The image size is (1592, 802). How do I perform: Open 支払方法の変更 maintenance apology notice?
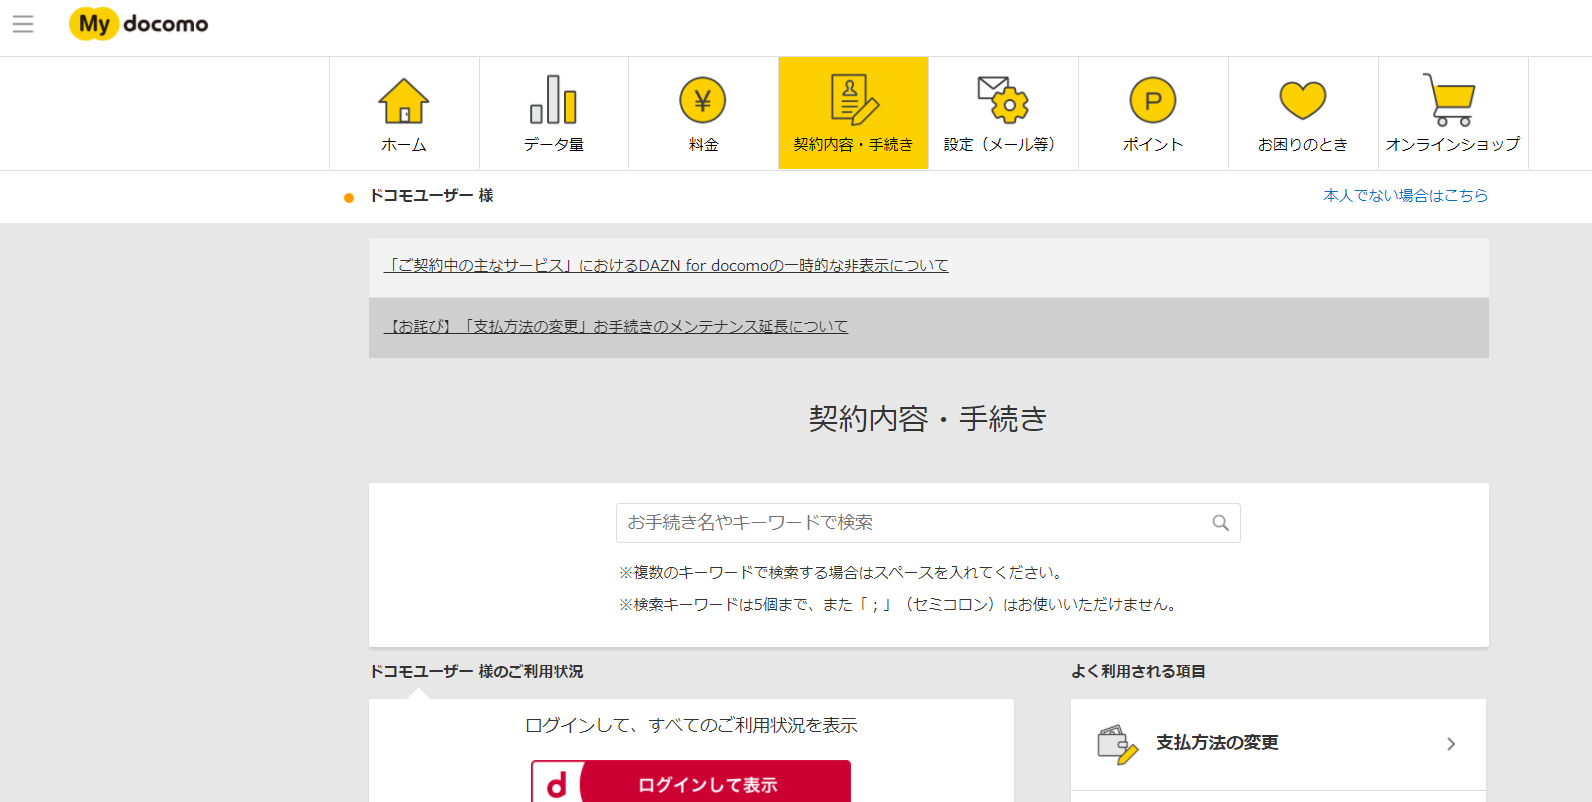[616, 327]
